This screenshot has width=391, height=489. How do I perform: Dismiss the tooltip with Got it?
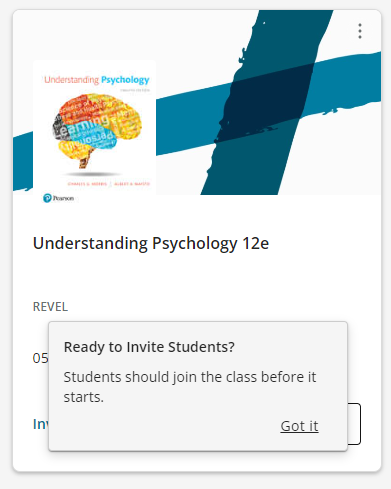299,426
